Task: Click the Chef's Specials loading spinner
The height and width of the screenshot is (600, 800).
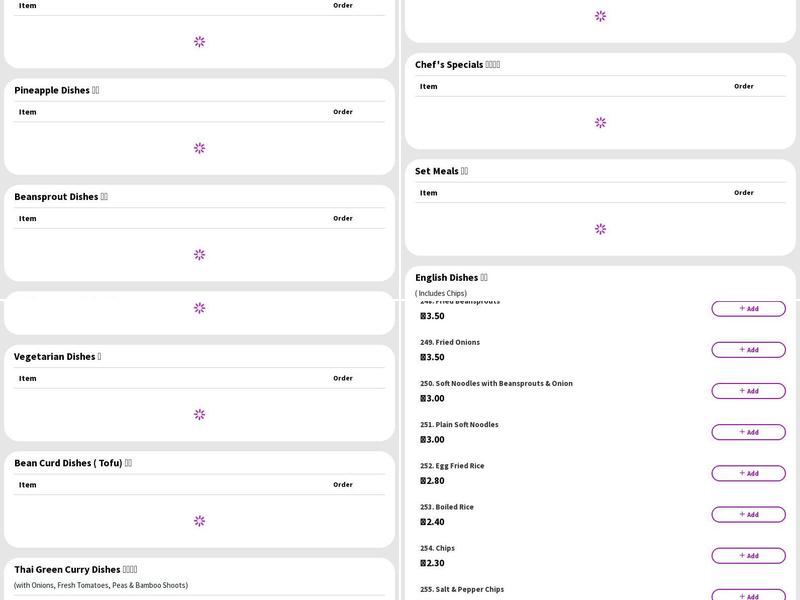Action: point(600,123)
